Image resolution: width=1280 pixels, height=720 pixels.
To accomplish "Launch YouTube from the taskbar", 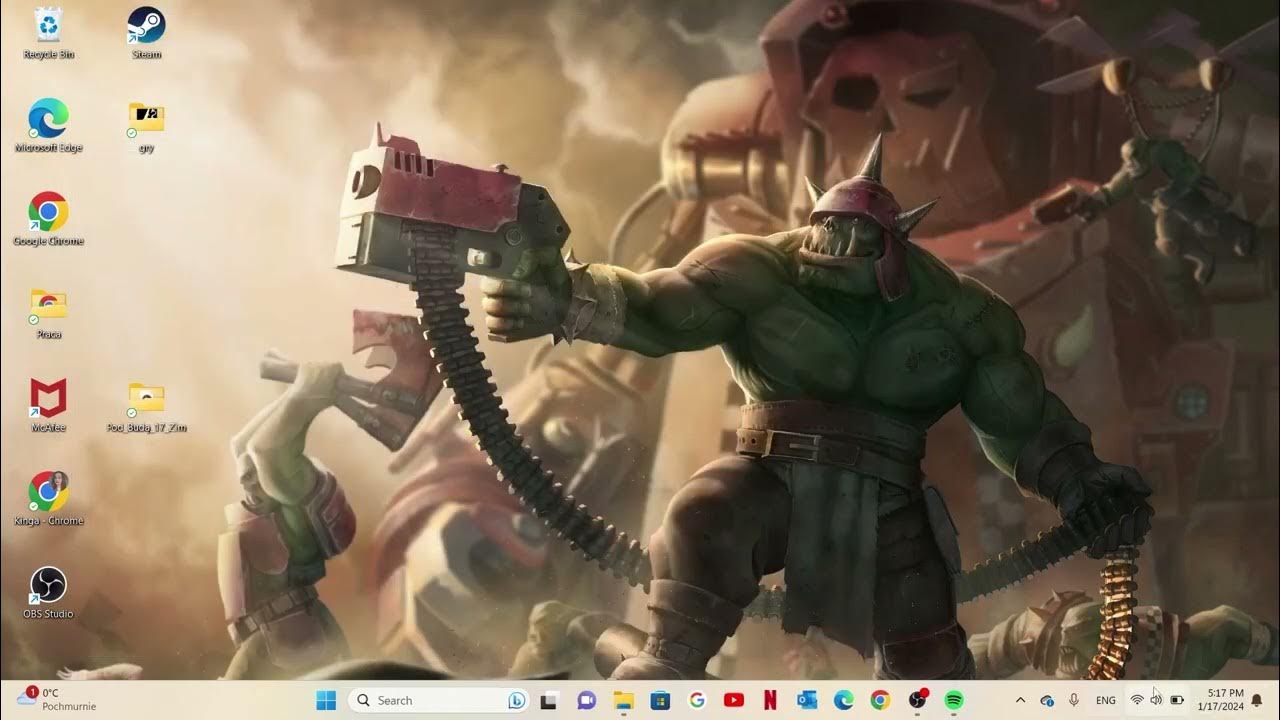I will (732, 700).
